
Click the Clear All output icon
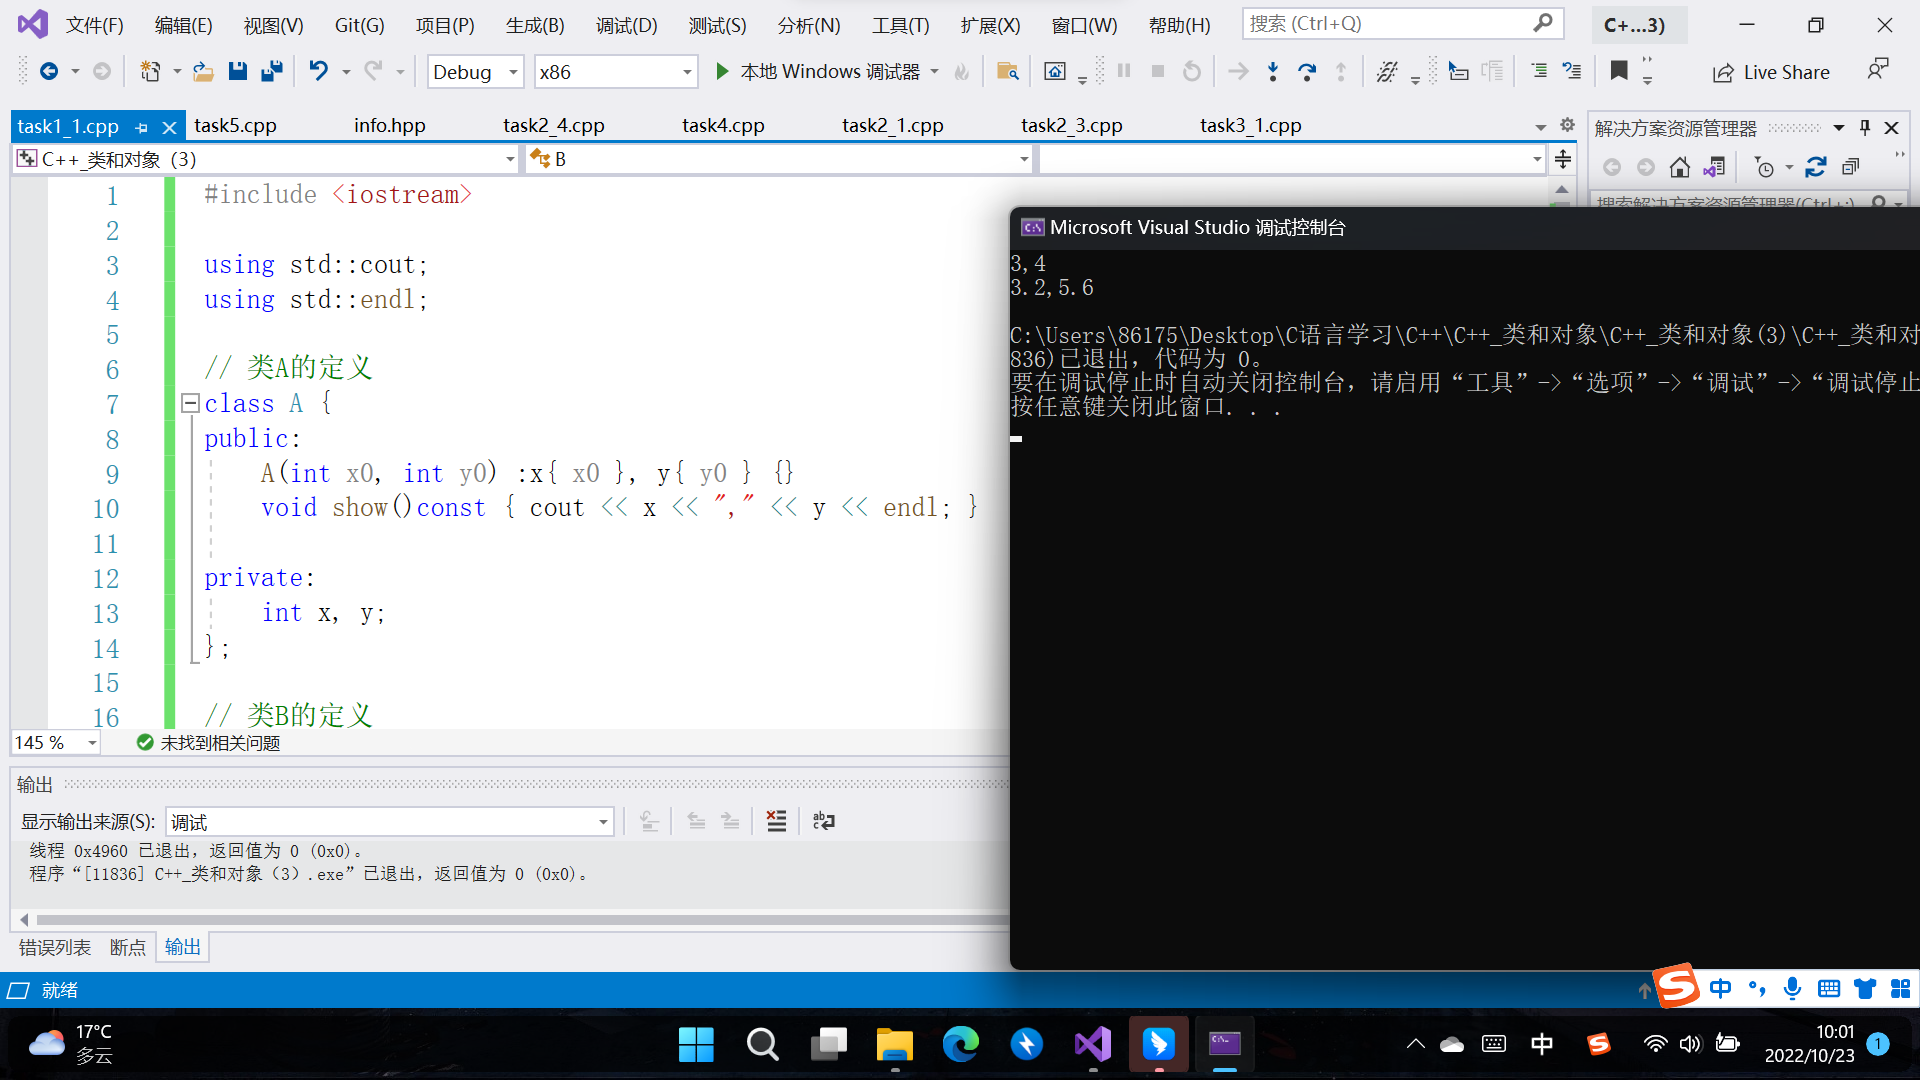pos(776,822)
